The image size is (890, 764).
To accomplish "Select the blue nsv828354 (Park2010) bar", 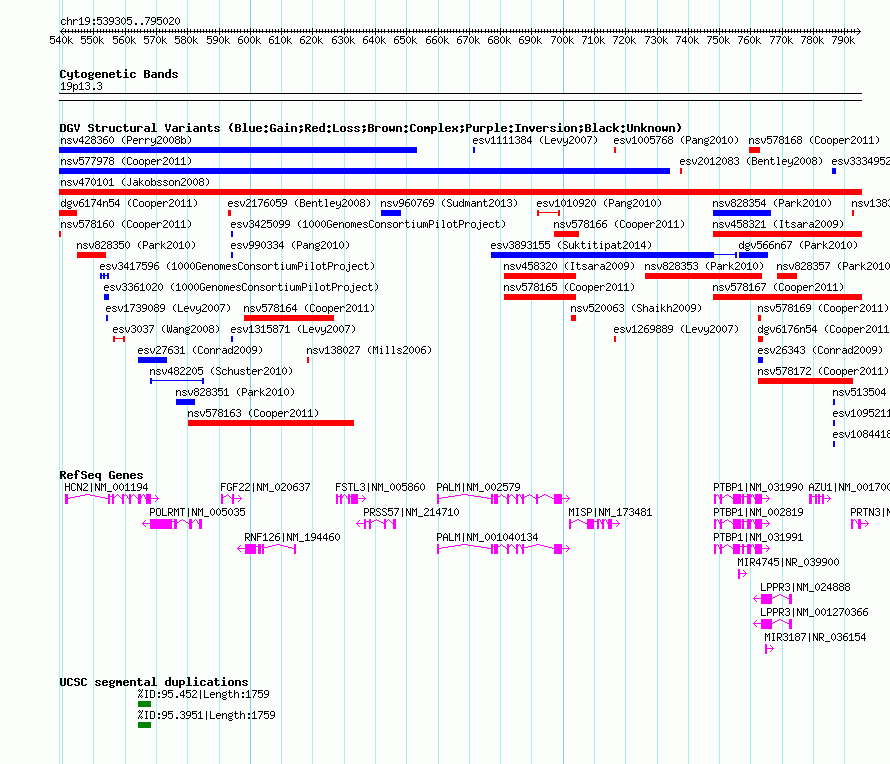I will coord(742,213).
